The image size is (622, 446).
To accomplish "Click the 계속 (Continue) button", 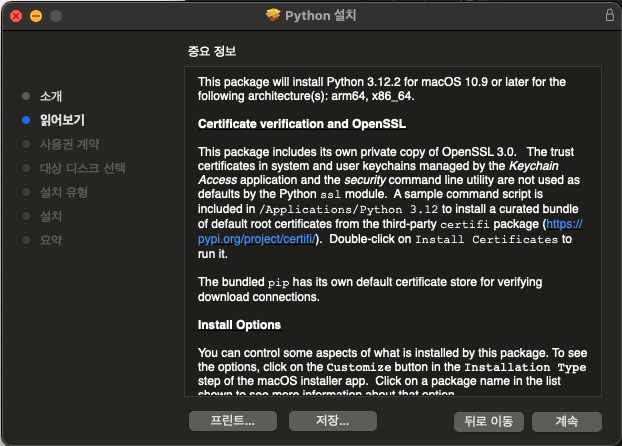I will tap(566, 421).
